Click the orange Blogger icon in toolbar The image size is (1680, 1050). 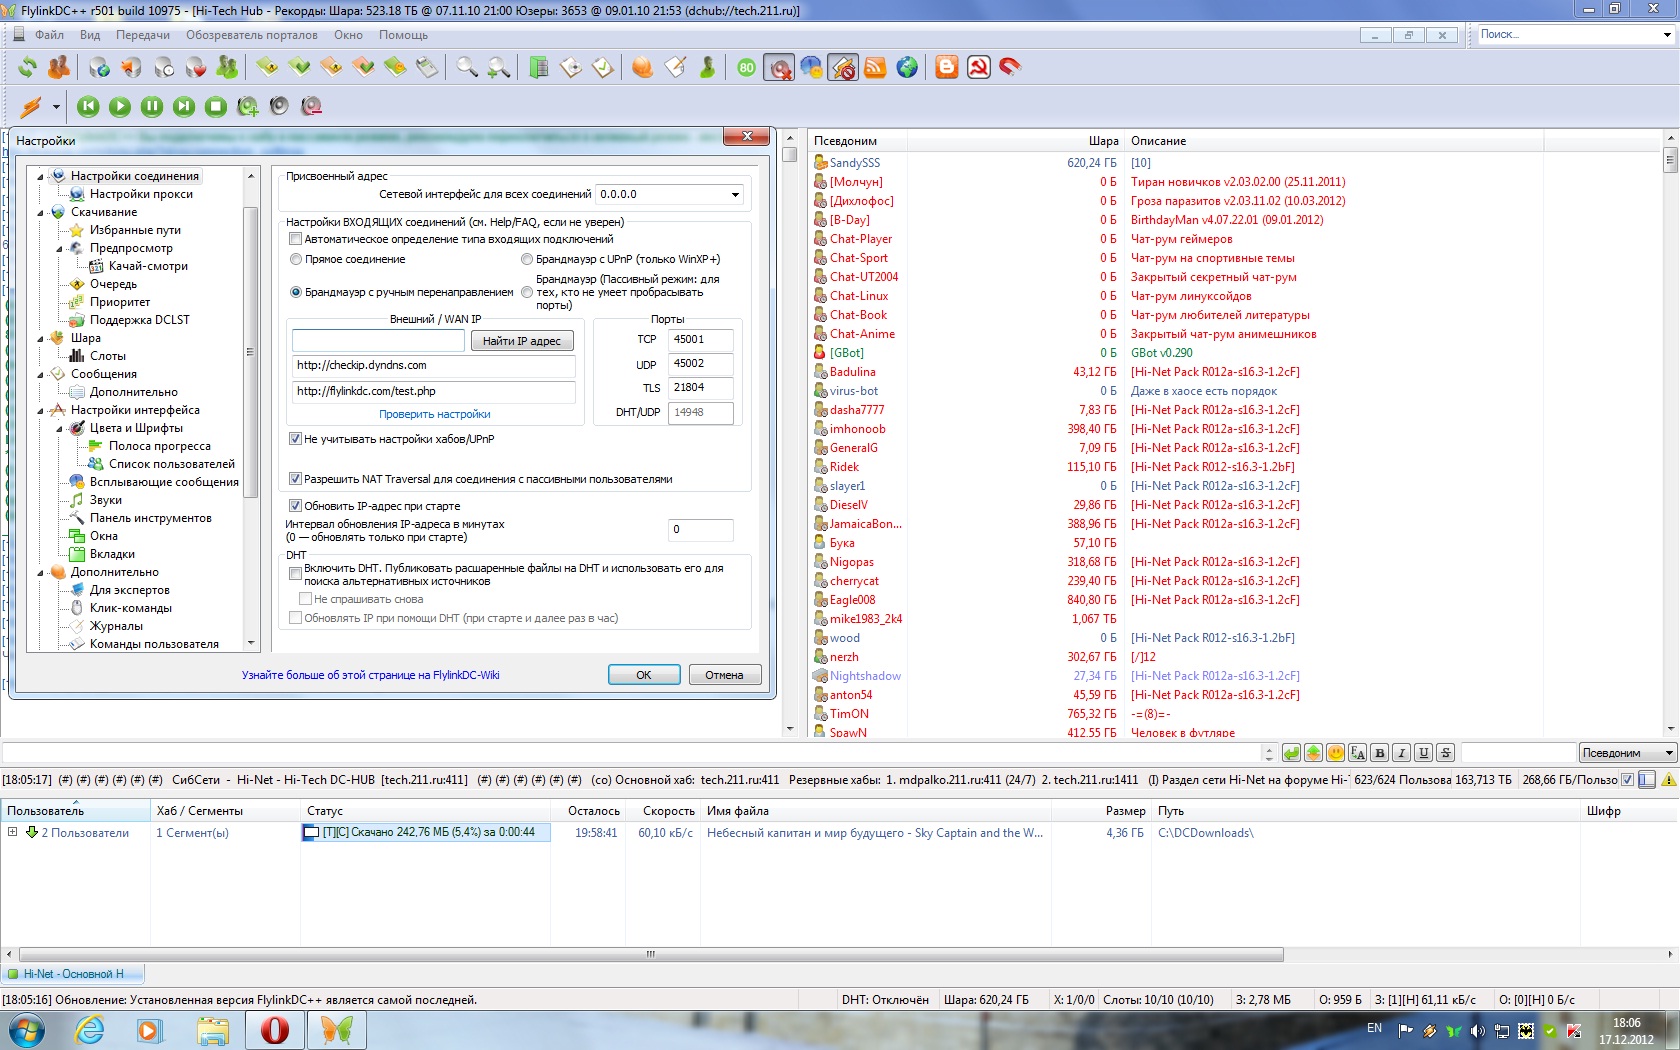click(x=946, y=67)
